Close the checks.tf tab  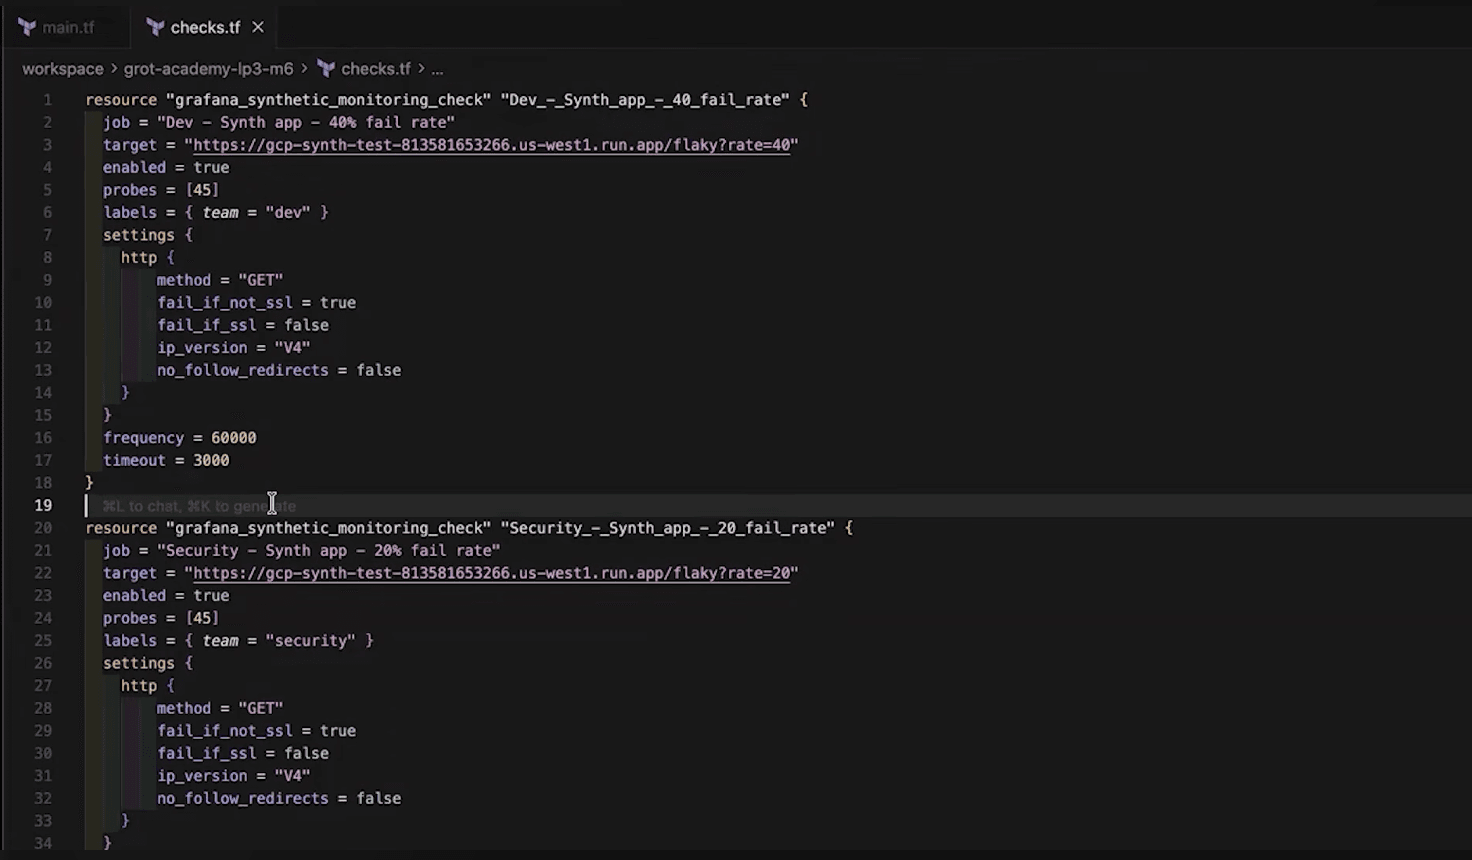(x=257, y=27)
